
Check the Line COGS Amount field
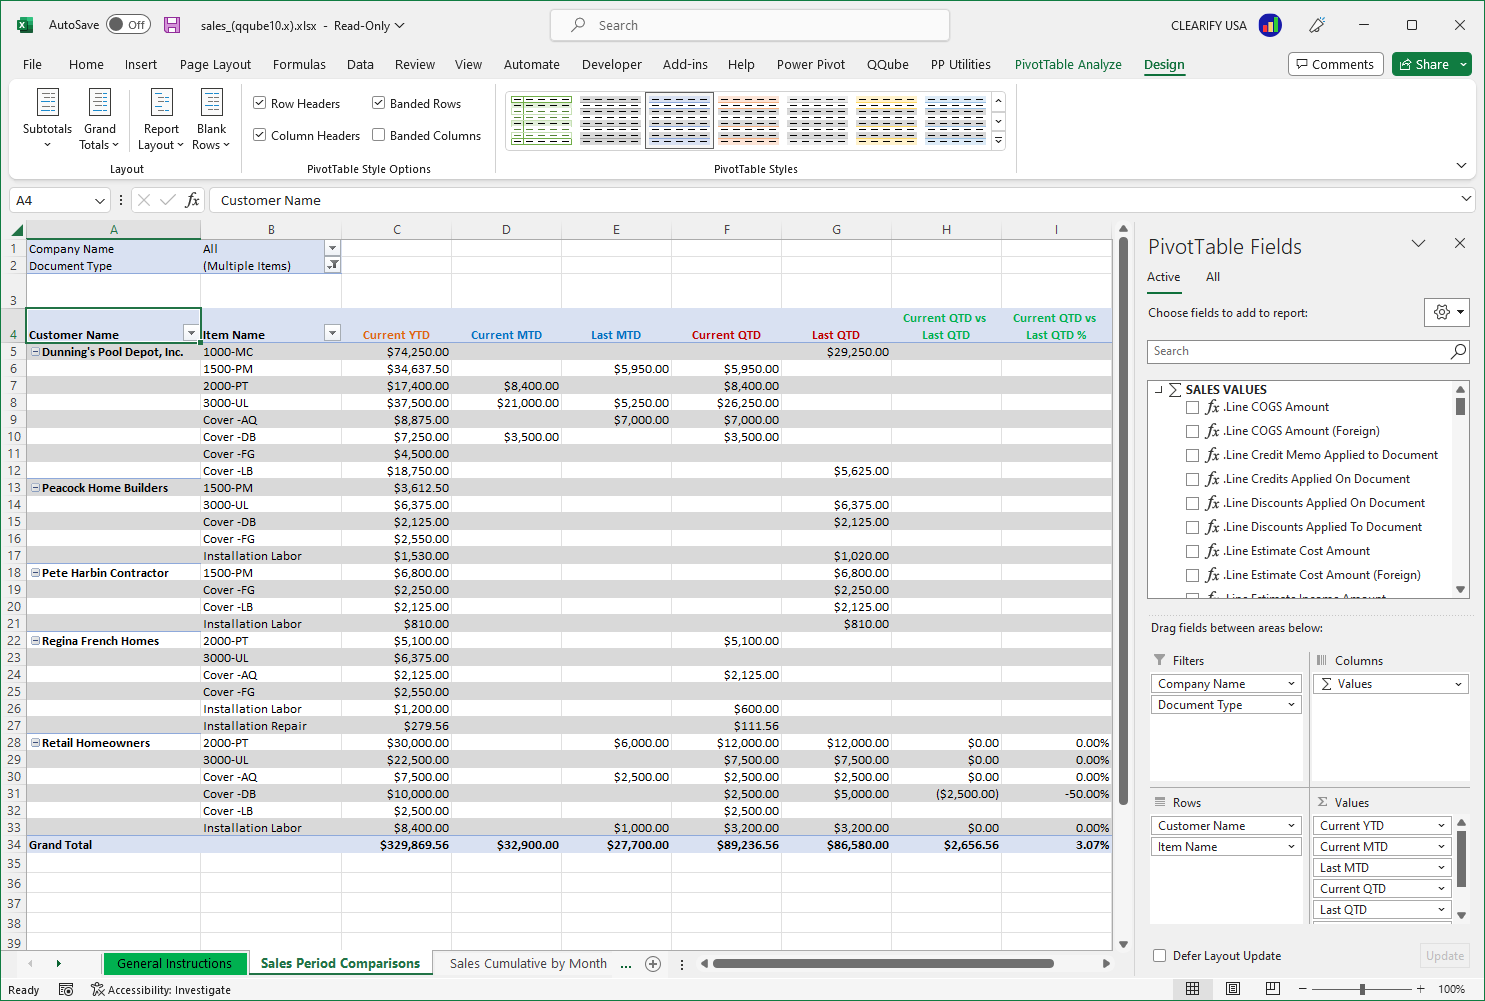pos(1192,407)
